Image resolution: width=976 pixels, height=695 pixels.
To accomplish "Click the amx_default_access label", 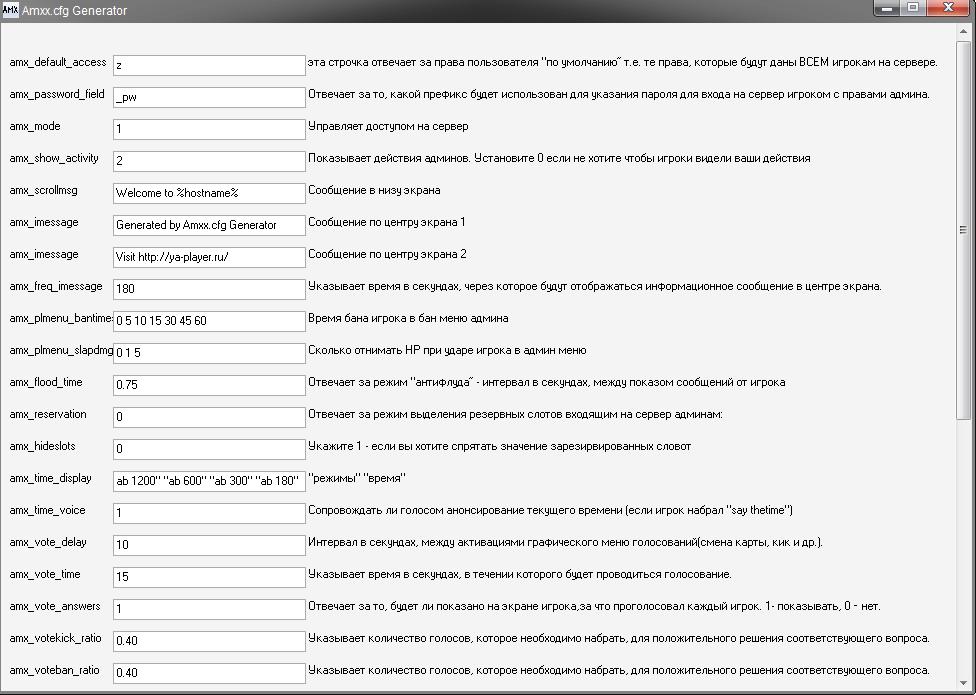I will [x=58, y=62].
